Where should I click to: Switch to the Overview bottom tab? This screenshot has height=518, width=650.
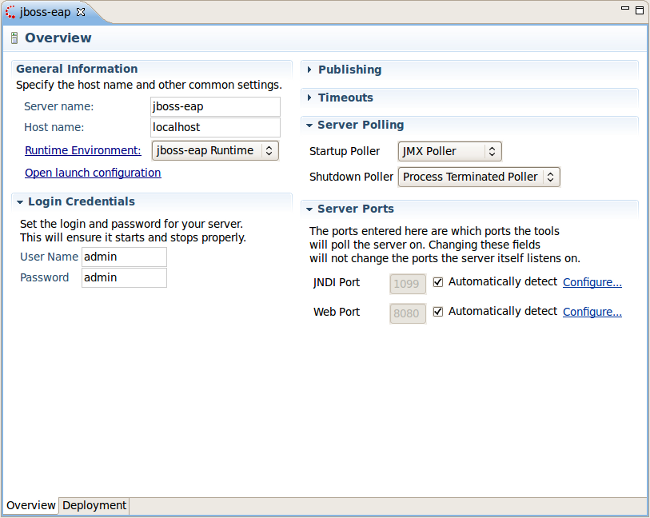[31, 505]
